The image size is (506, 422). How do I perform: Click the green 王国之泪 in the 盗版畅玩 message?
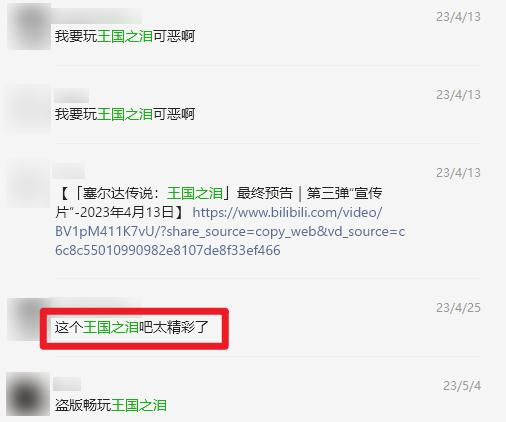[139, 405]
